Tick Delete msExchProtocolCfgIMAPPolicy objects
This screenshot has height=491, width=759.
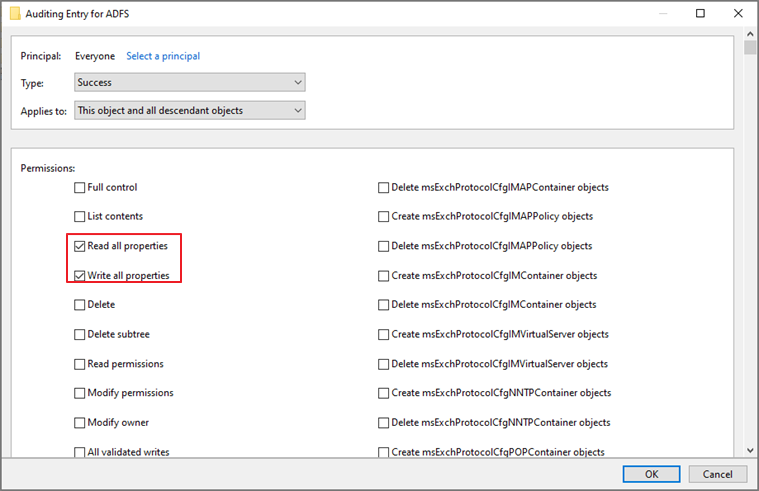pyautogui.click(x=383, y=246)
